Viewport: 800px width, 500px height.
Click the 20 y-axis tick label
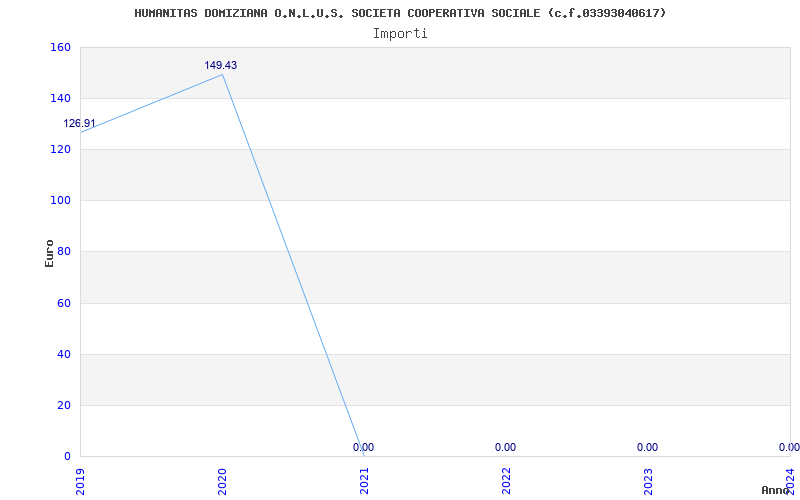(x=63, y=405)
